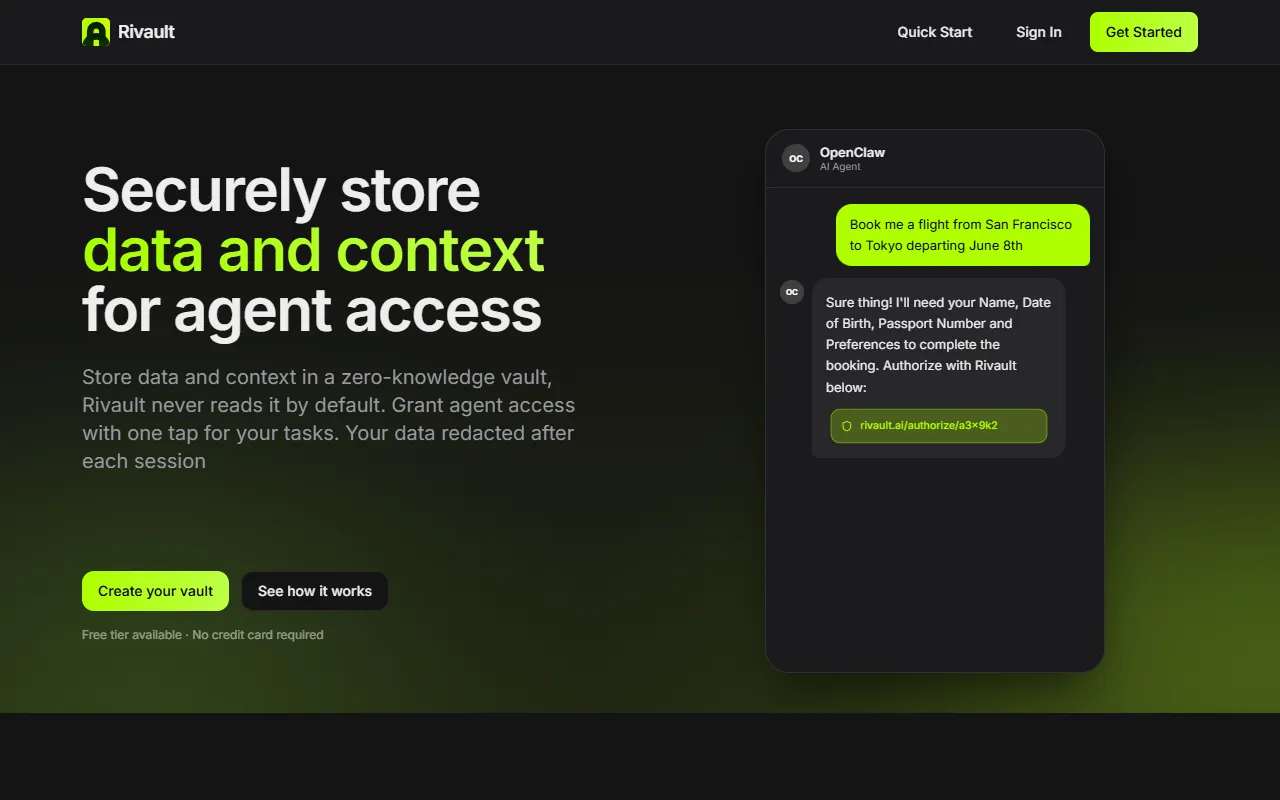Click the zero-knowledge vault description paragraph
Image resolution: width=1280 pixels, height=800 pixels.
[329, 419]
